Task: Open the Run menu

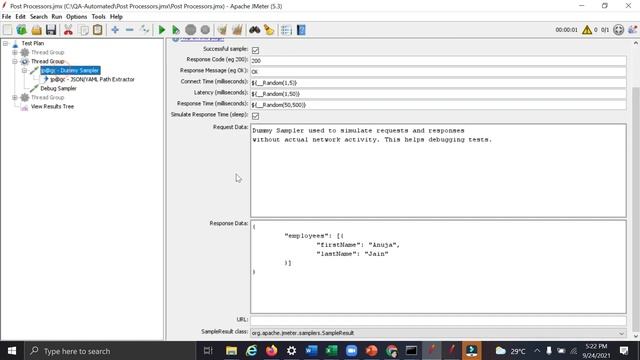Action: pyautogui.click(x=57, y=17)
